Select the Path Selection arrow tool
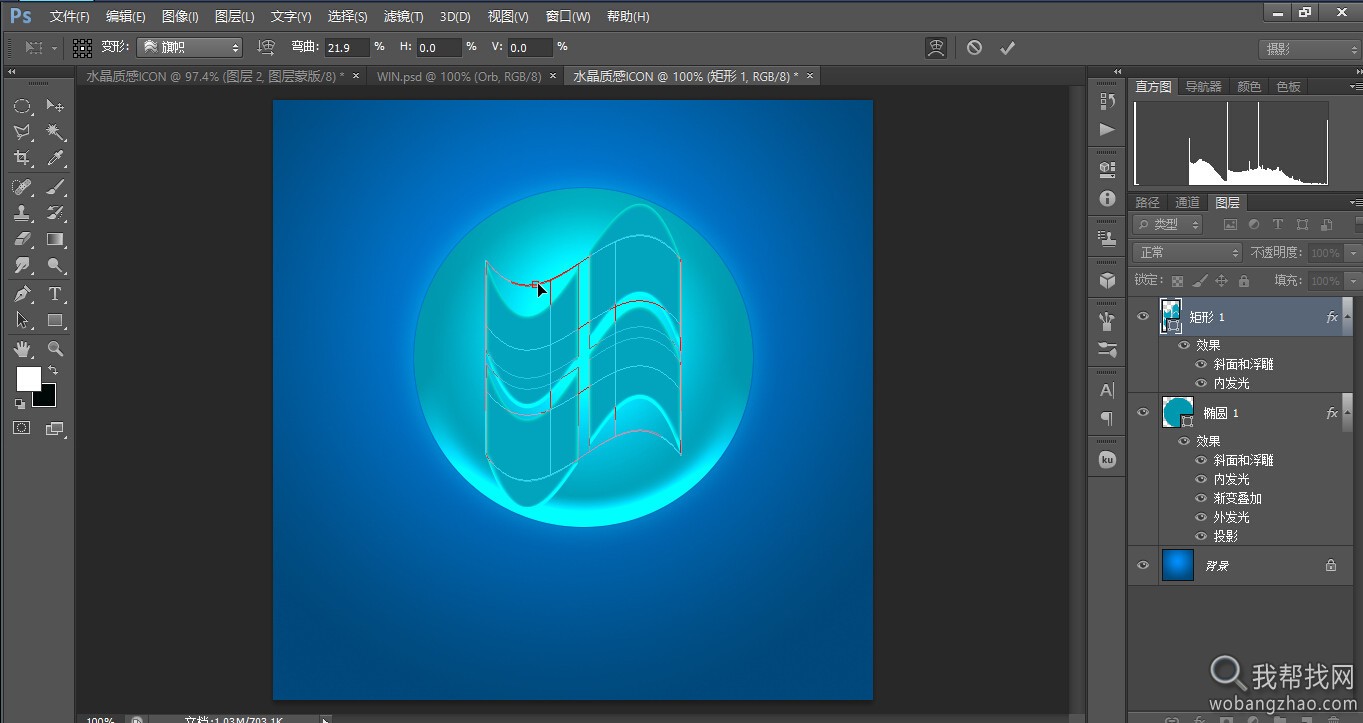 pos(22,320)
